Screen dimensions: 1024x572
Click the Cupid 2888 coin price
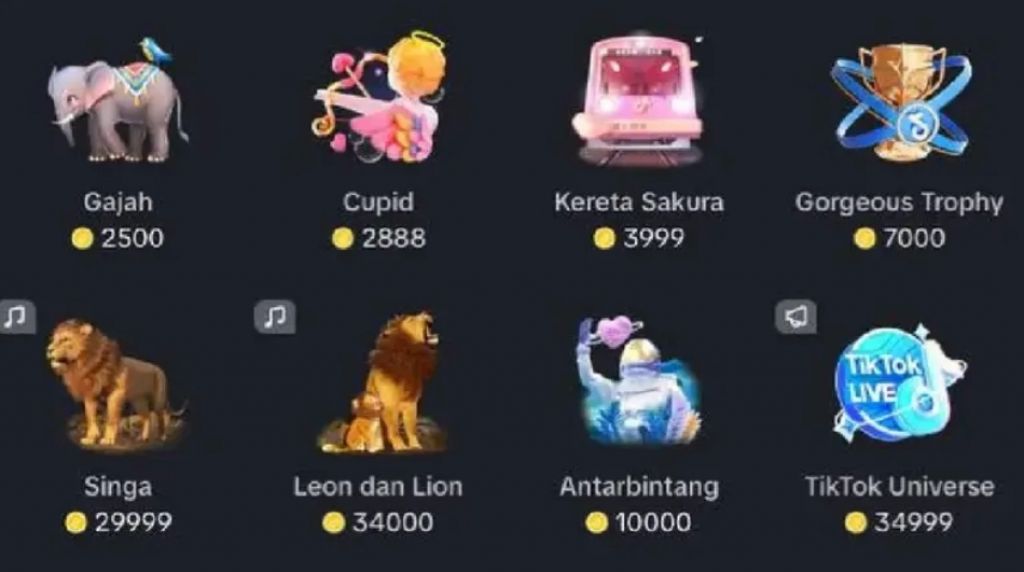pyautogui.click(x=379, y=238)
